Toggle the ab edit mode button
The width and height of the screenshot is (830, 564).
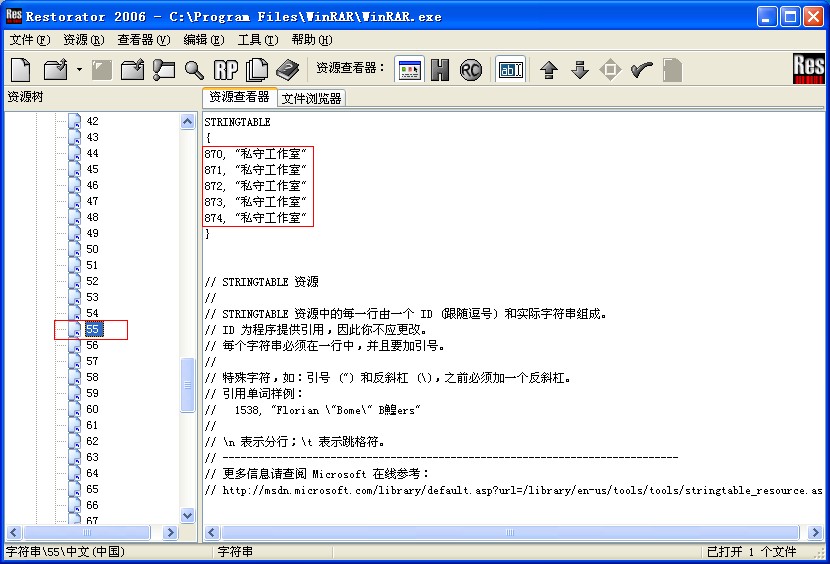pos(511,70)
